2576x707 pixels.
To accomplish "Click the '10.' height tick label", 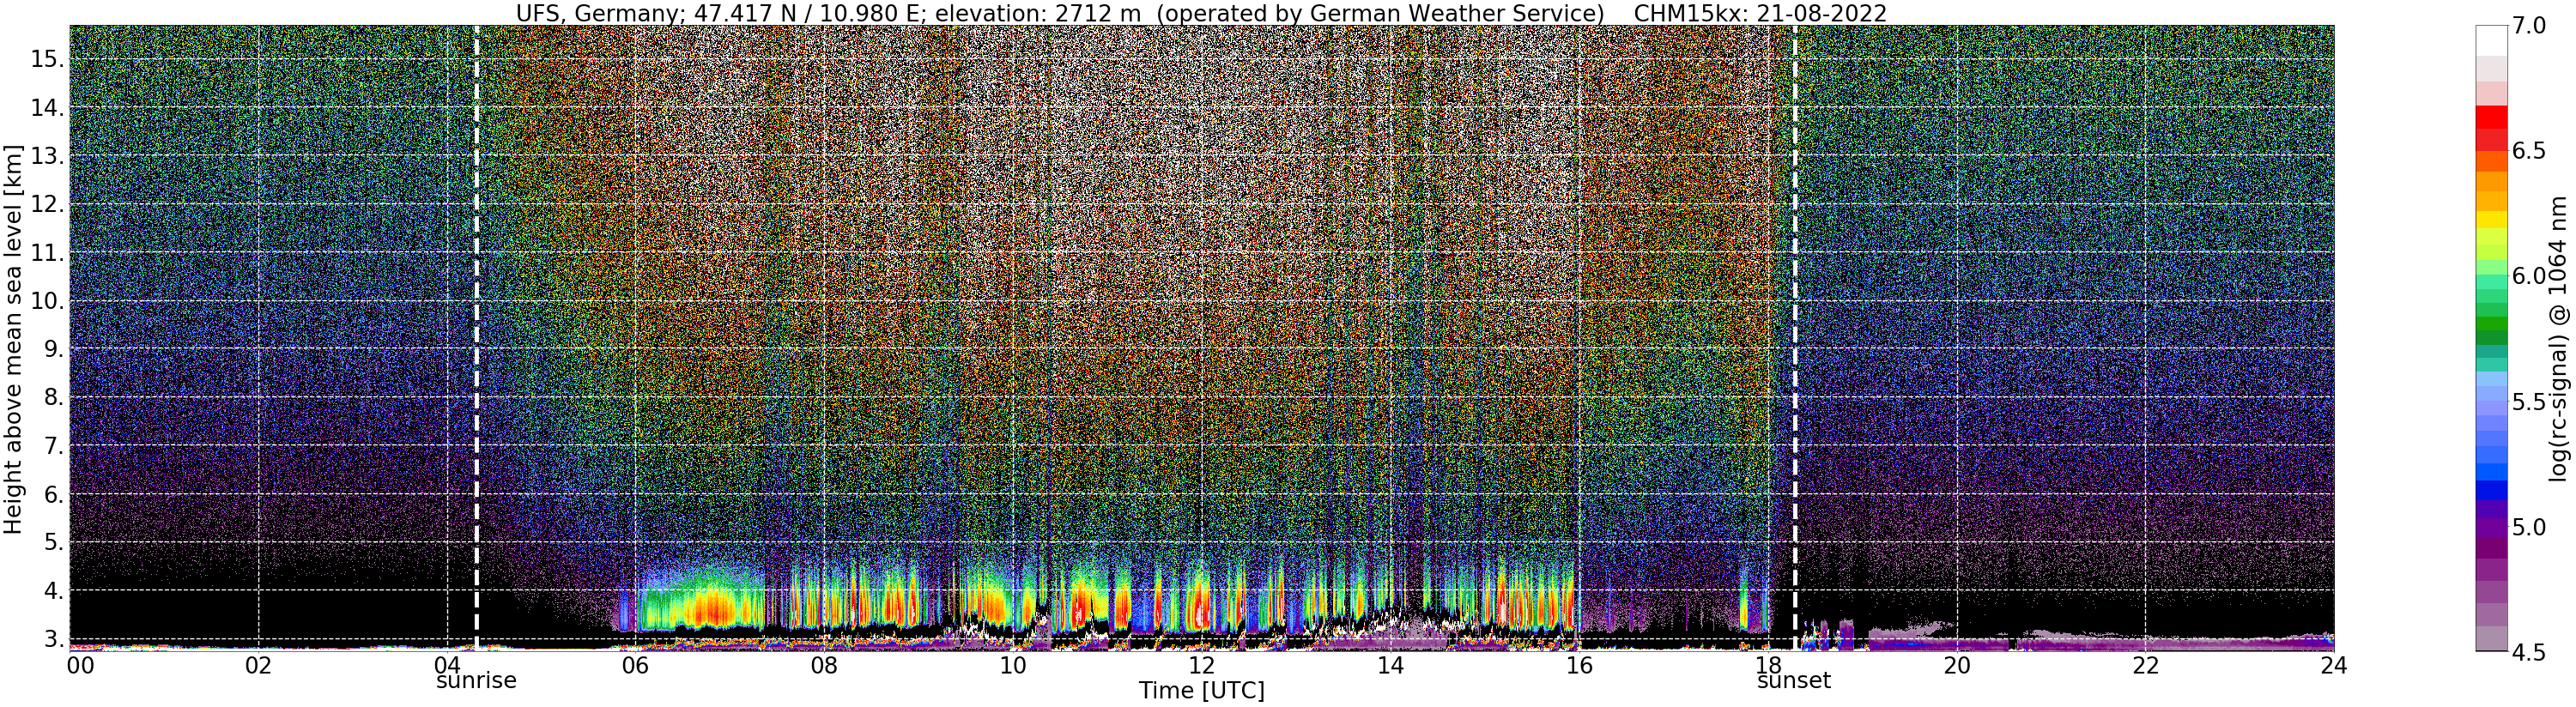I will (x=47, y=301).
